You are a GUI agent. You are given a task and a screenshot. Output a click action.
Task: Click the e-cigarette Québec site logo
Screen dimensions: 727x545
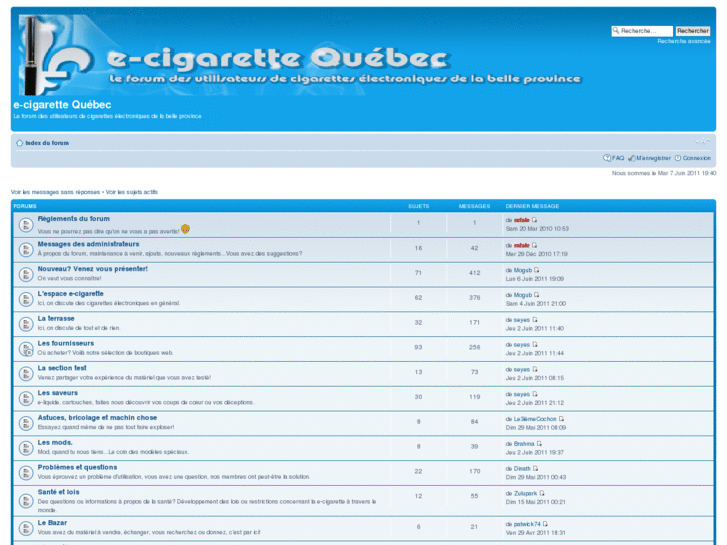(300, 55)
